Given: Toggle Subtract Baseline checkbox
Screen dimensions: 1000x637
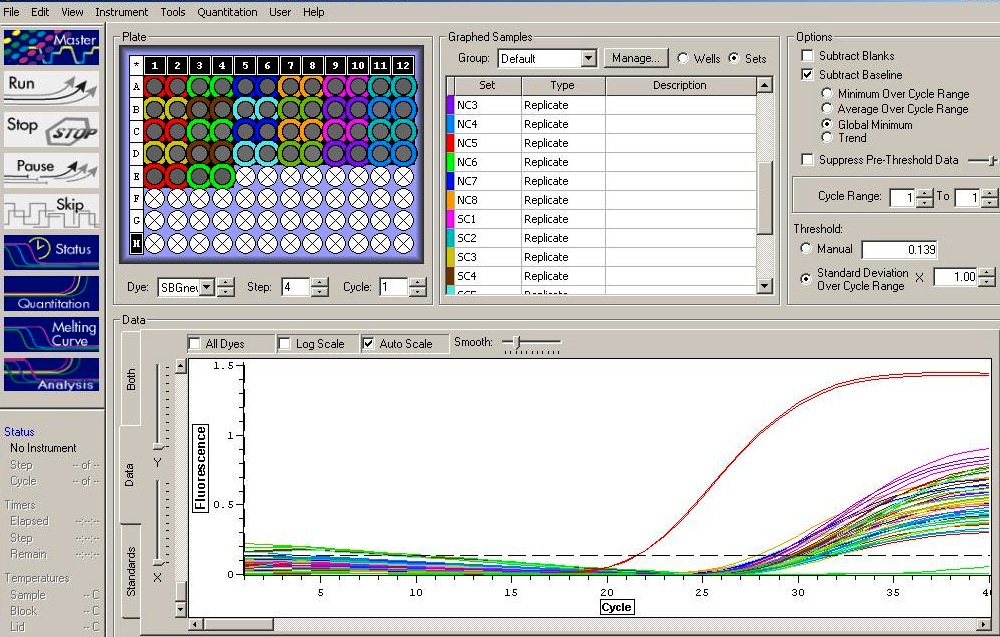Looking at the screenshot, I should click(807, 75).
